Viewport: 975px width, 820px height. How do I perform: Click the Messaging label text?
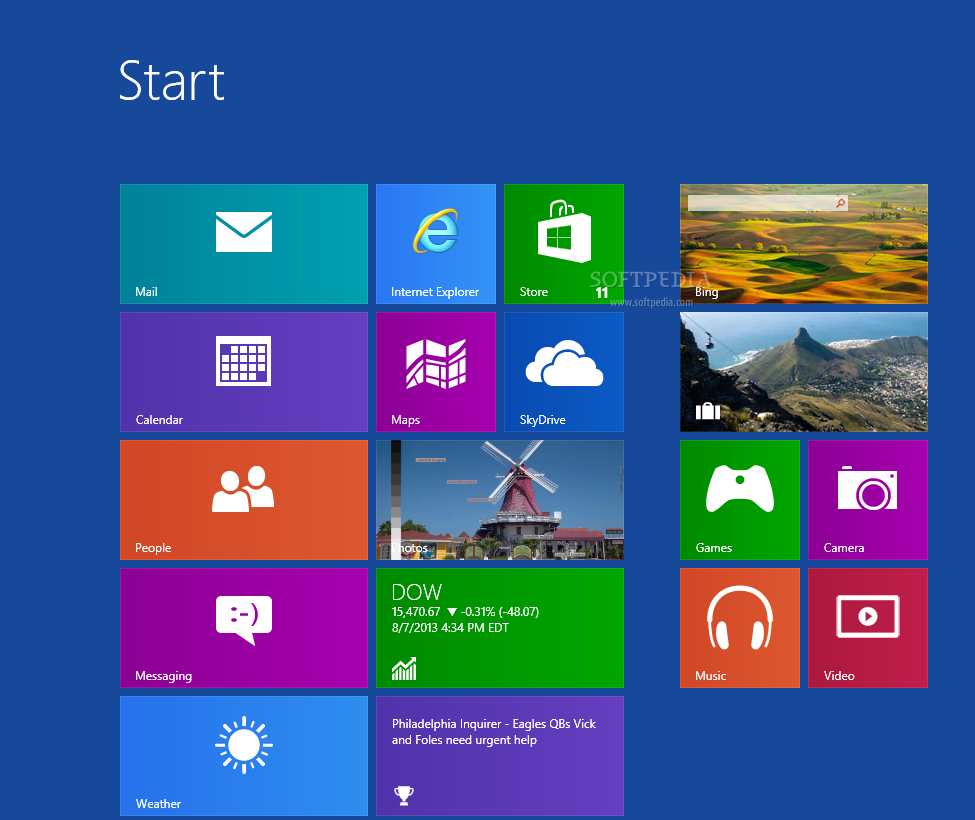click(164, 676)
